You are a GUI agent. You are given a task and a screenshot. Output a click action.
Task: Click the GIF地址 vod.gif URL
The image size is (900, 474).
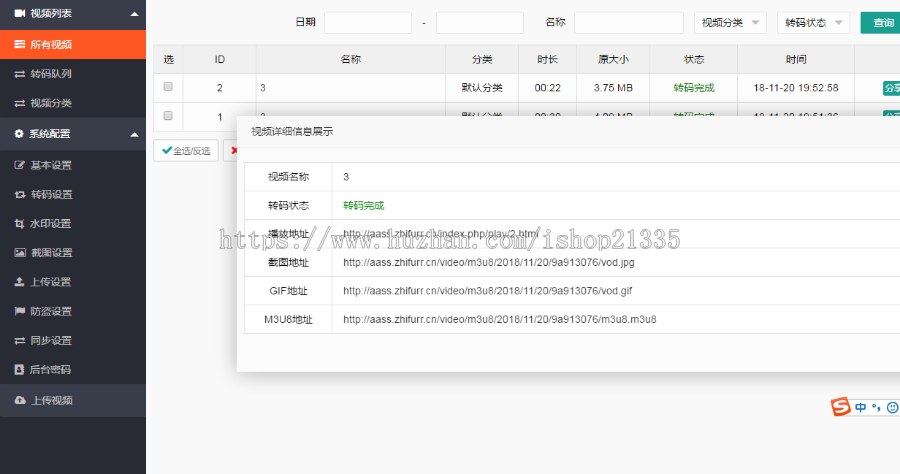[487, 290]
